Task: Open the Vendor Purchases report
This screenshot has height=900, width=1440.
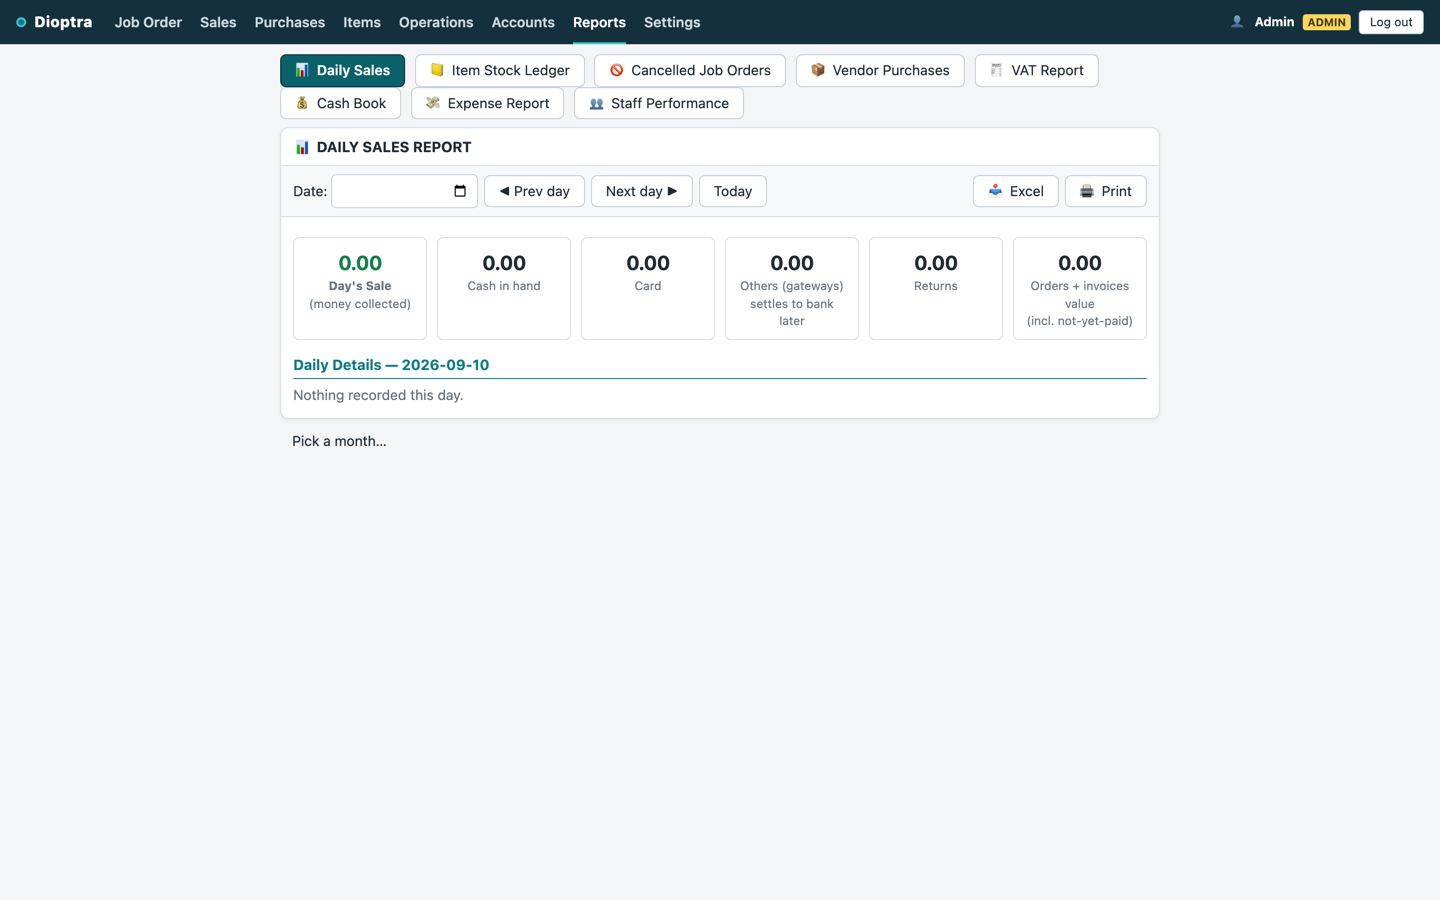Action: pyautogui.click(x=880, y=70)
